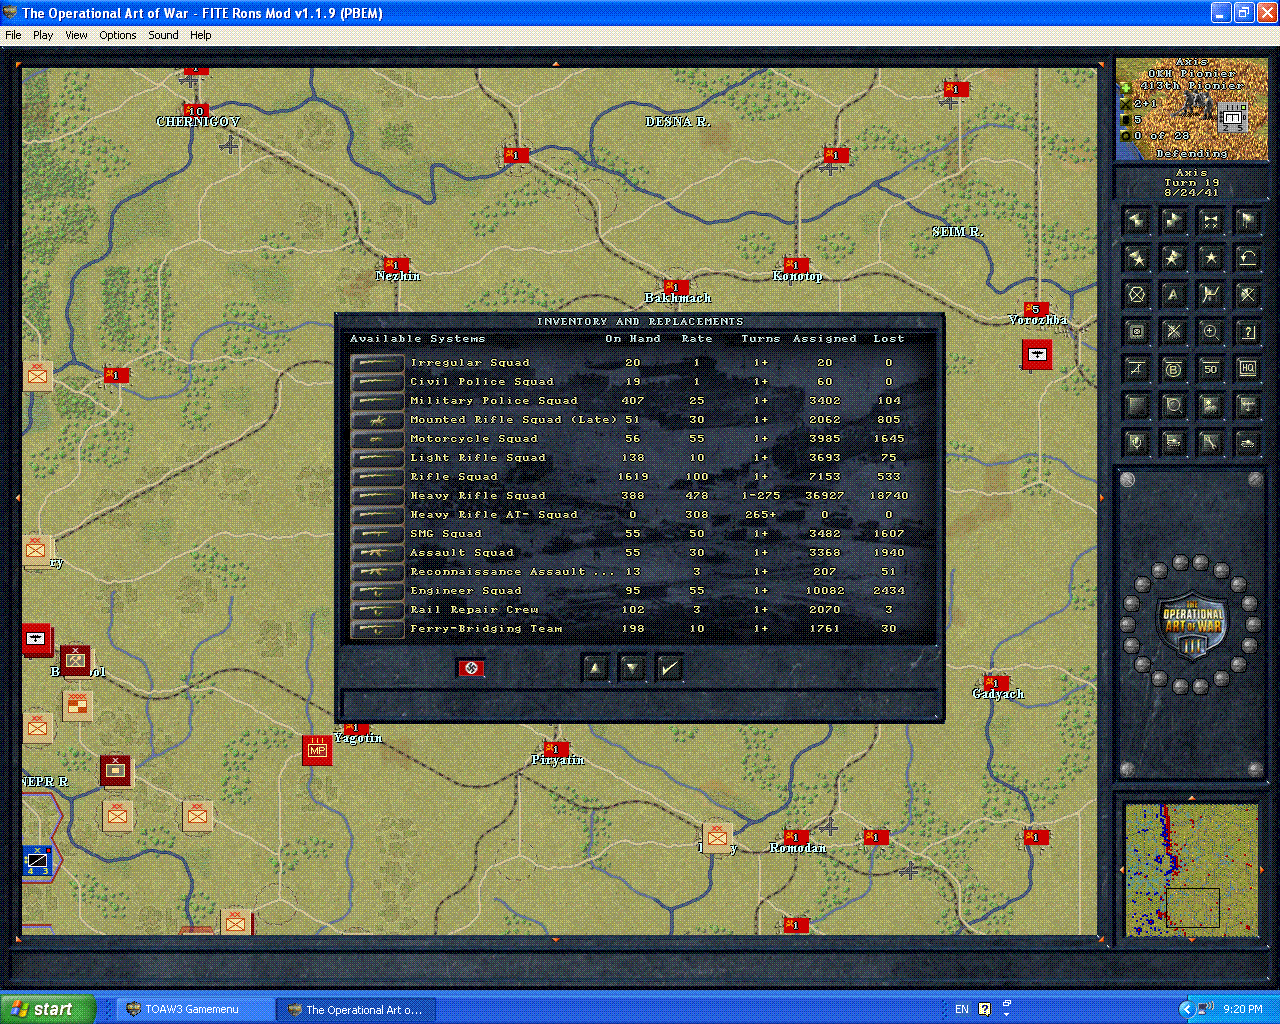Toggle the force flag in inventory dialog
The width and height of the screenshot is (1280, 1024).
click(471, 668)
